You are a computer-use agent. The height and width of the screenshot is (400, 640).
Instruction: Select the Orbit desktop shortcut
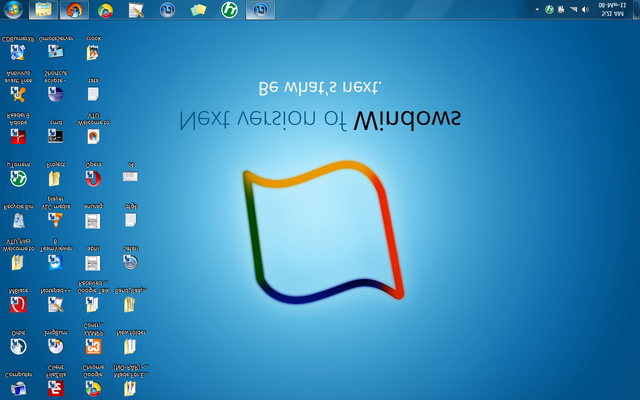[18, 343]
